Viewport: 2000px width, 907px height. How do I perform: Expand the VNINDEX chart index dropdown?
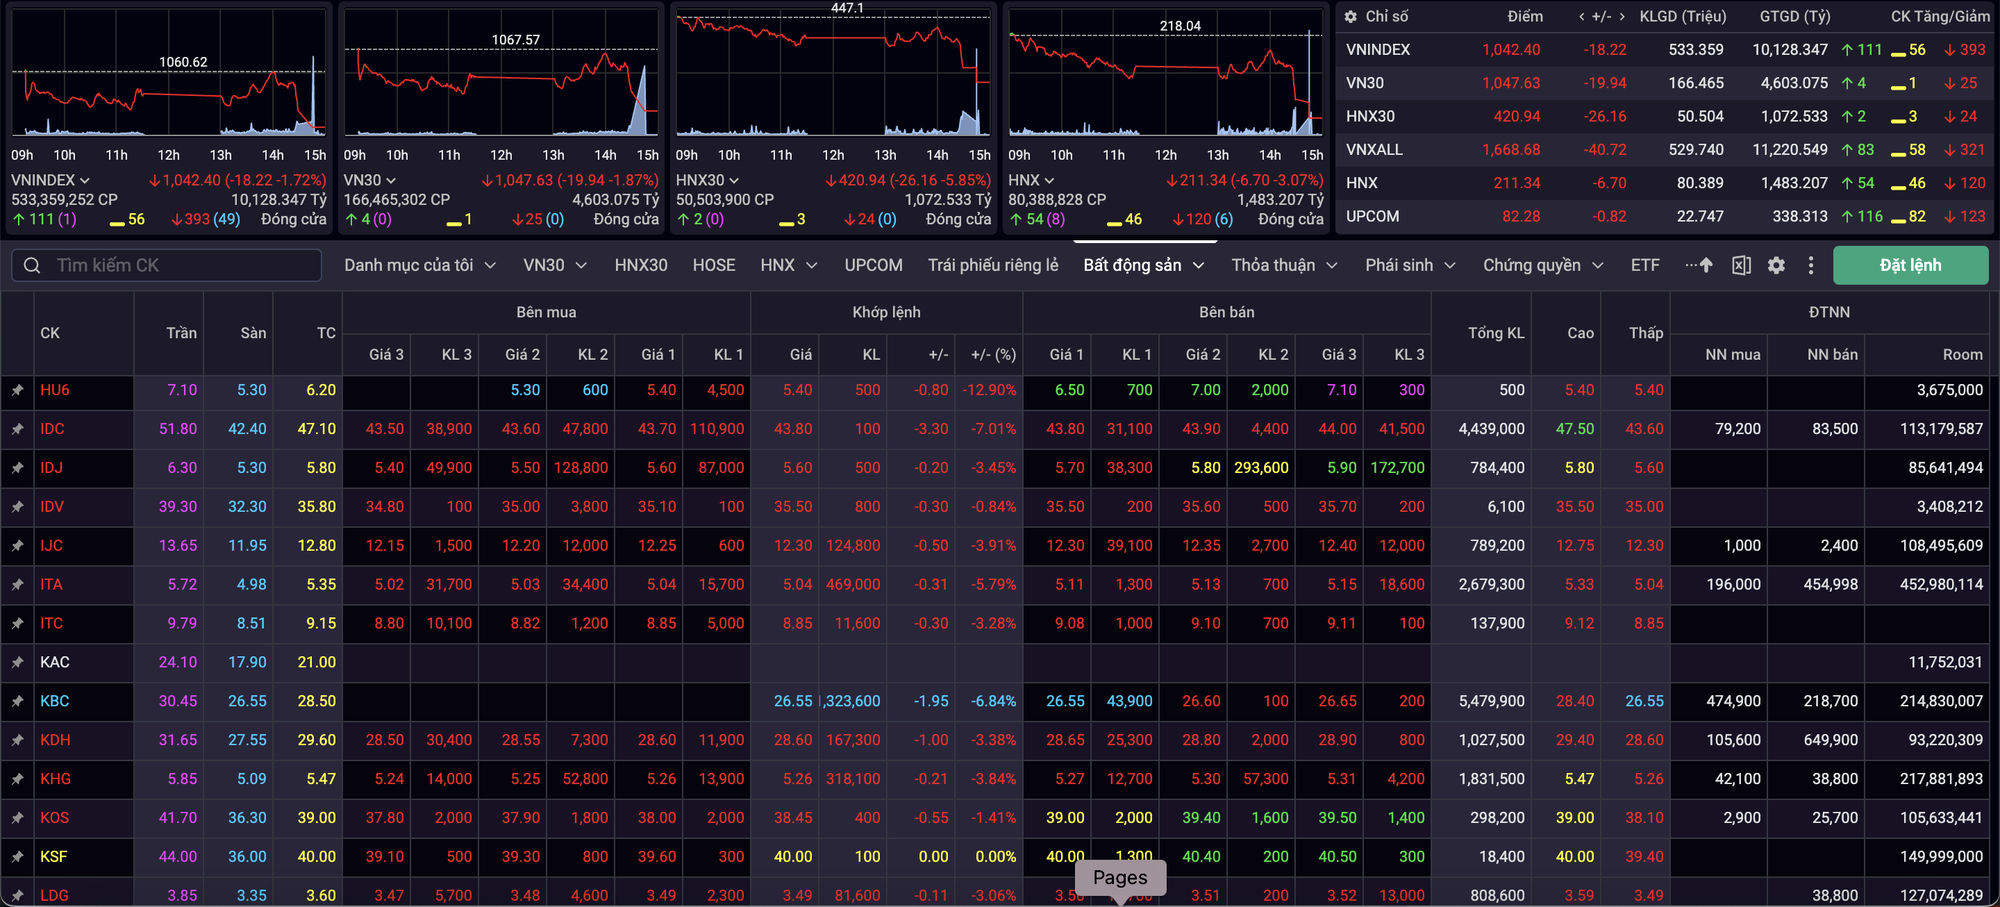tap(84, 181)
